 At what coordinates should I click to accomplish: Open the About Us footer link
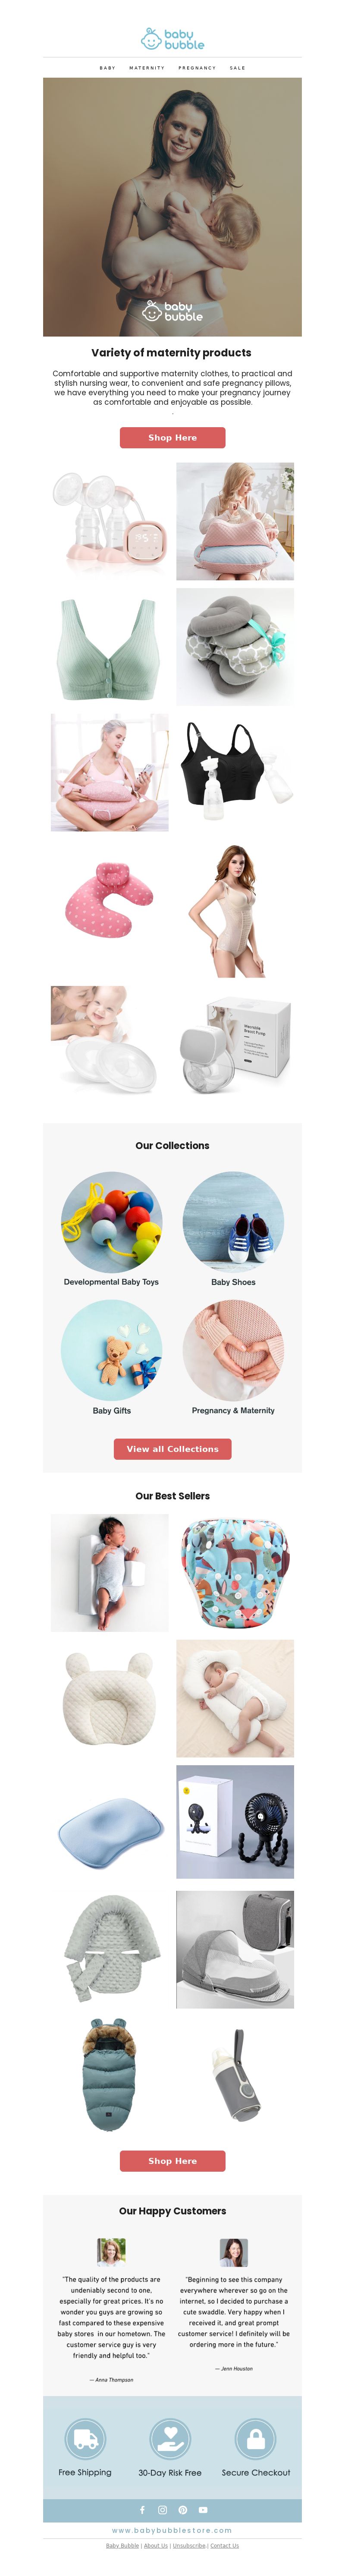pos(156,2546)
